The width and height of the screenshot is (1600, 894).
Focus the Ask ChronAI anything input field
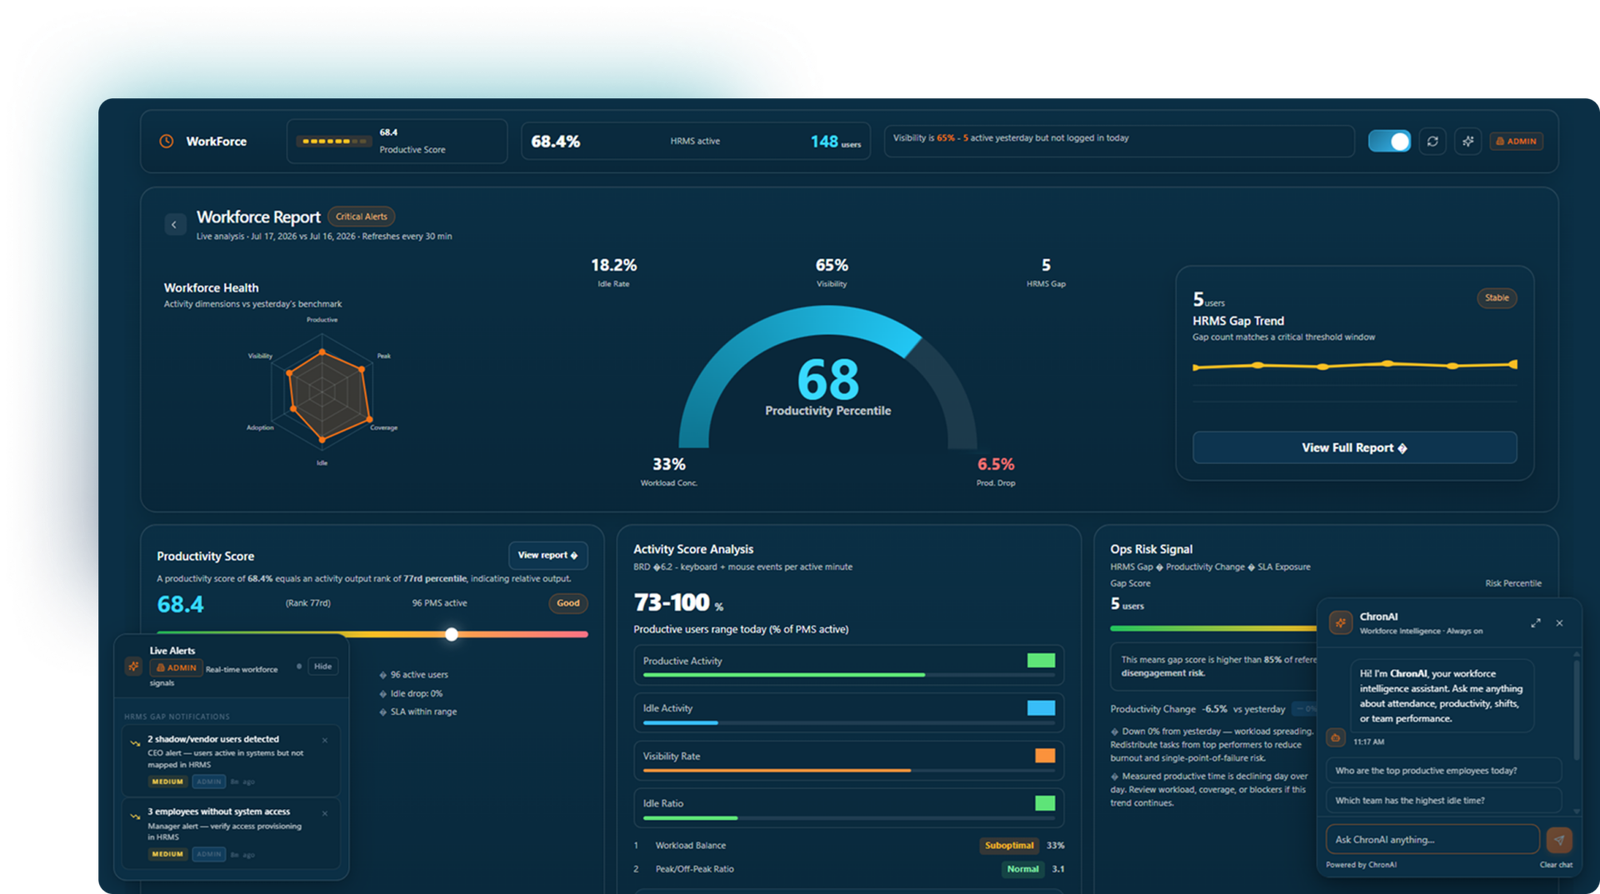[x=1432, y=839]
